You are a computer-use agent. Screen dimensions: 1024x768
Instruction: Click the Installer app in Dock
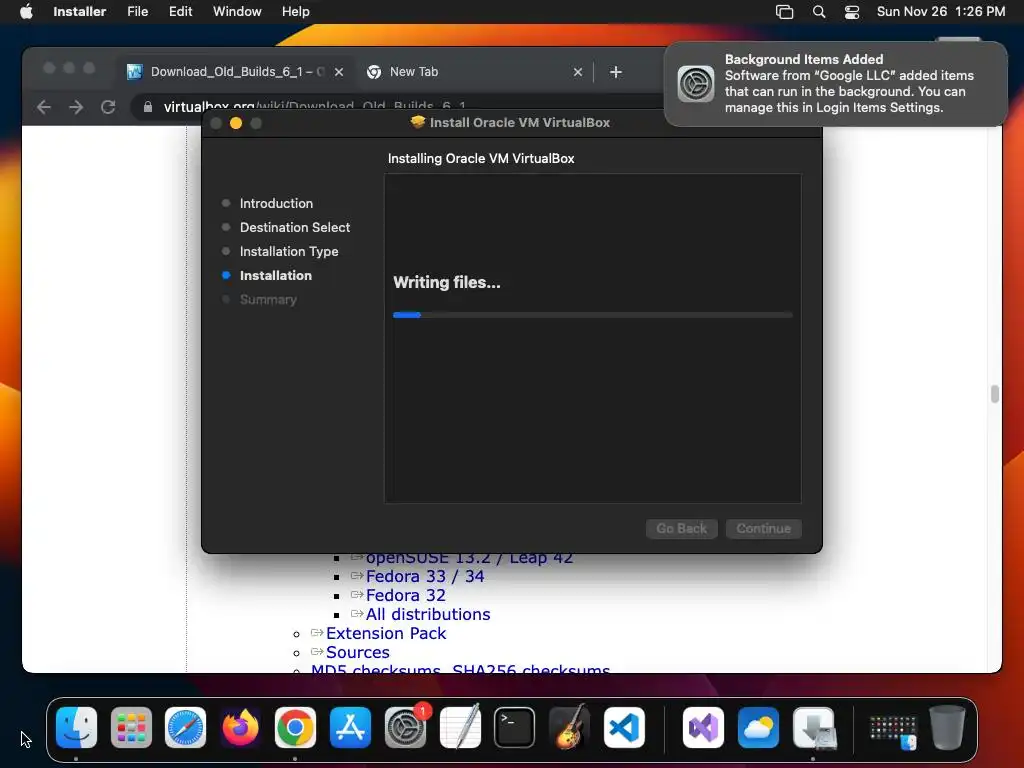pyautogui.click(x=814, y=728)
